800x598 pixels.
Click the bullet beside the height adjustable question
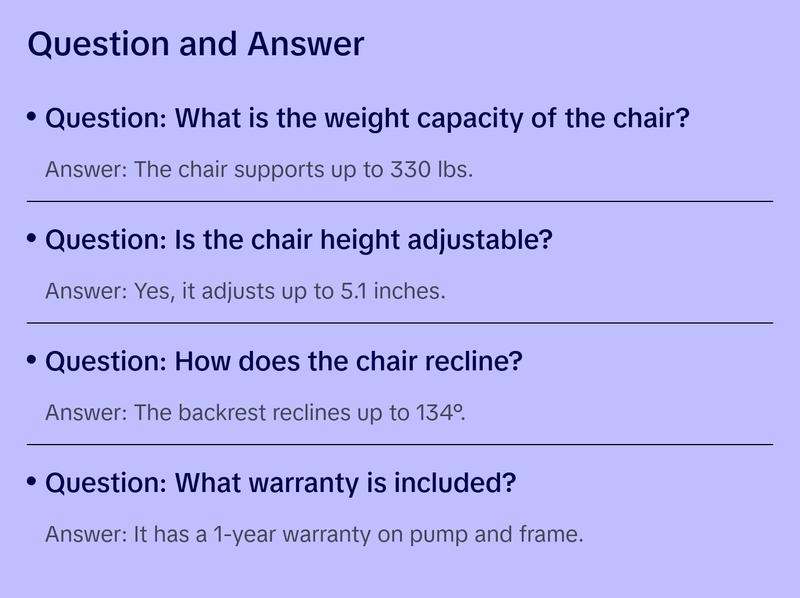32,240
